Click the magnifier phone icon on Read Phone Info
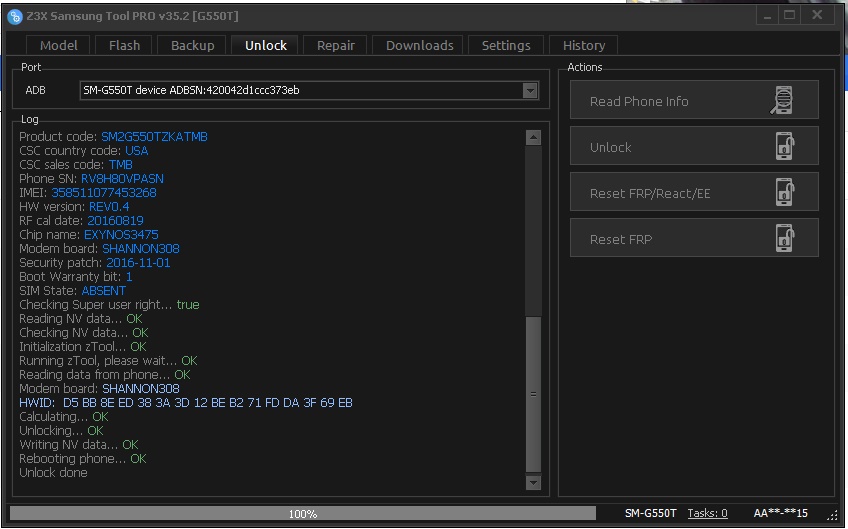The image size is (848, 529). pyautogui.click(x=782, y=101)
